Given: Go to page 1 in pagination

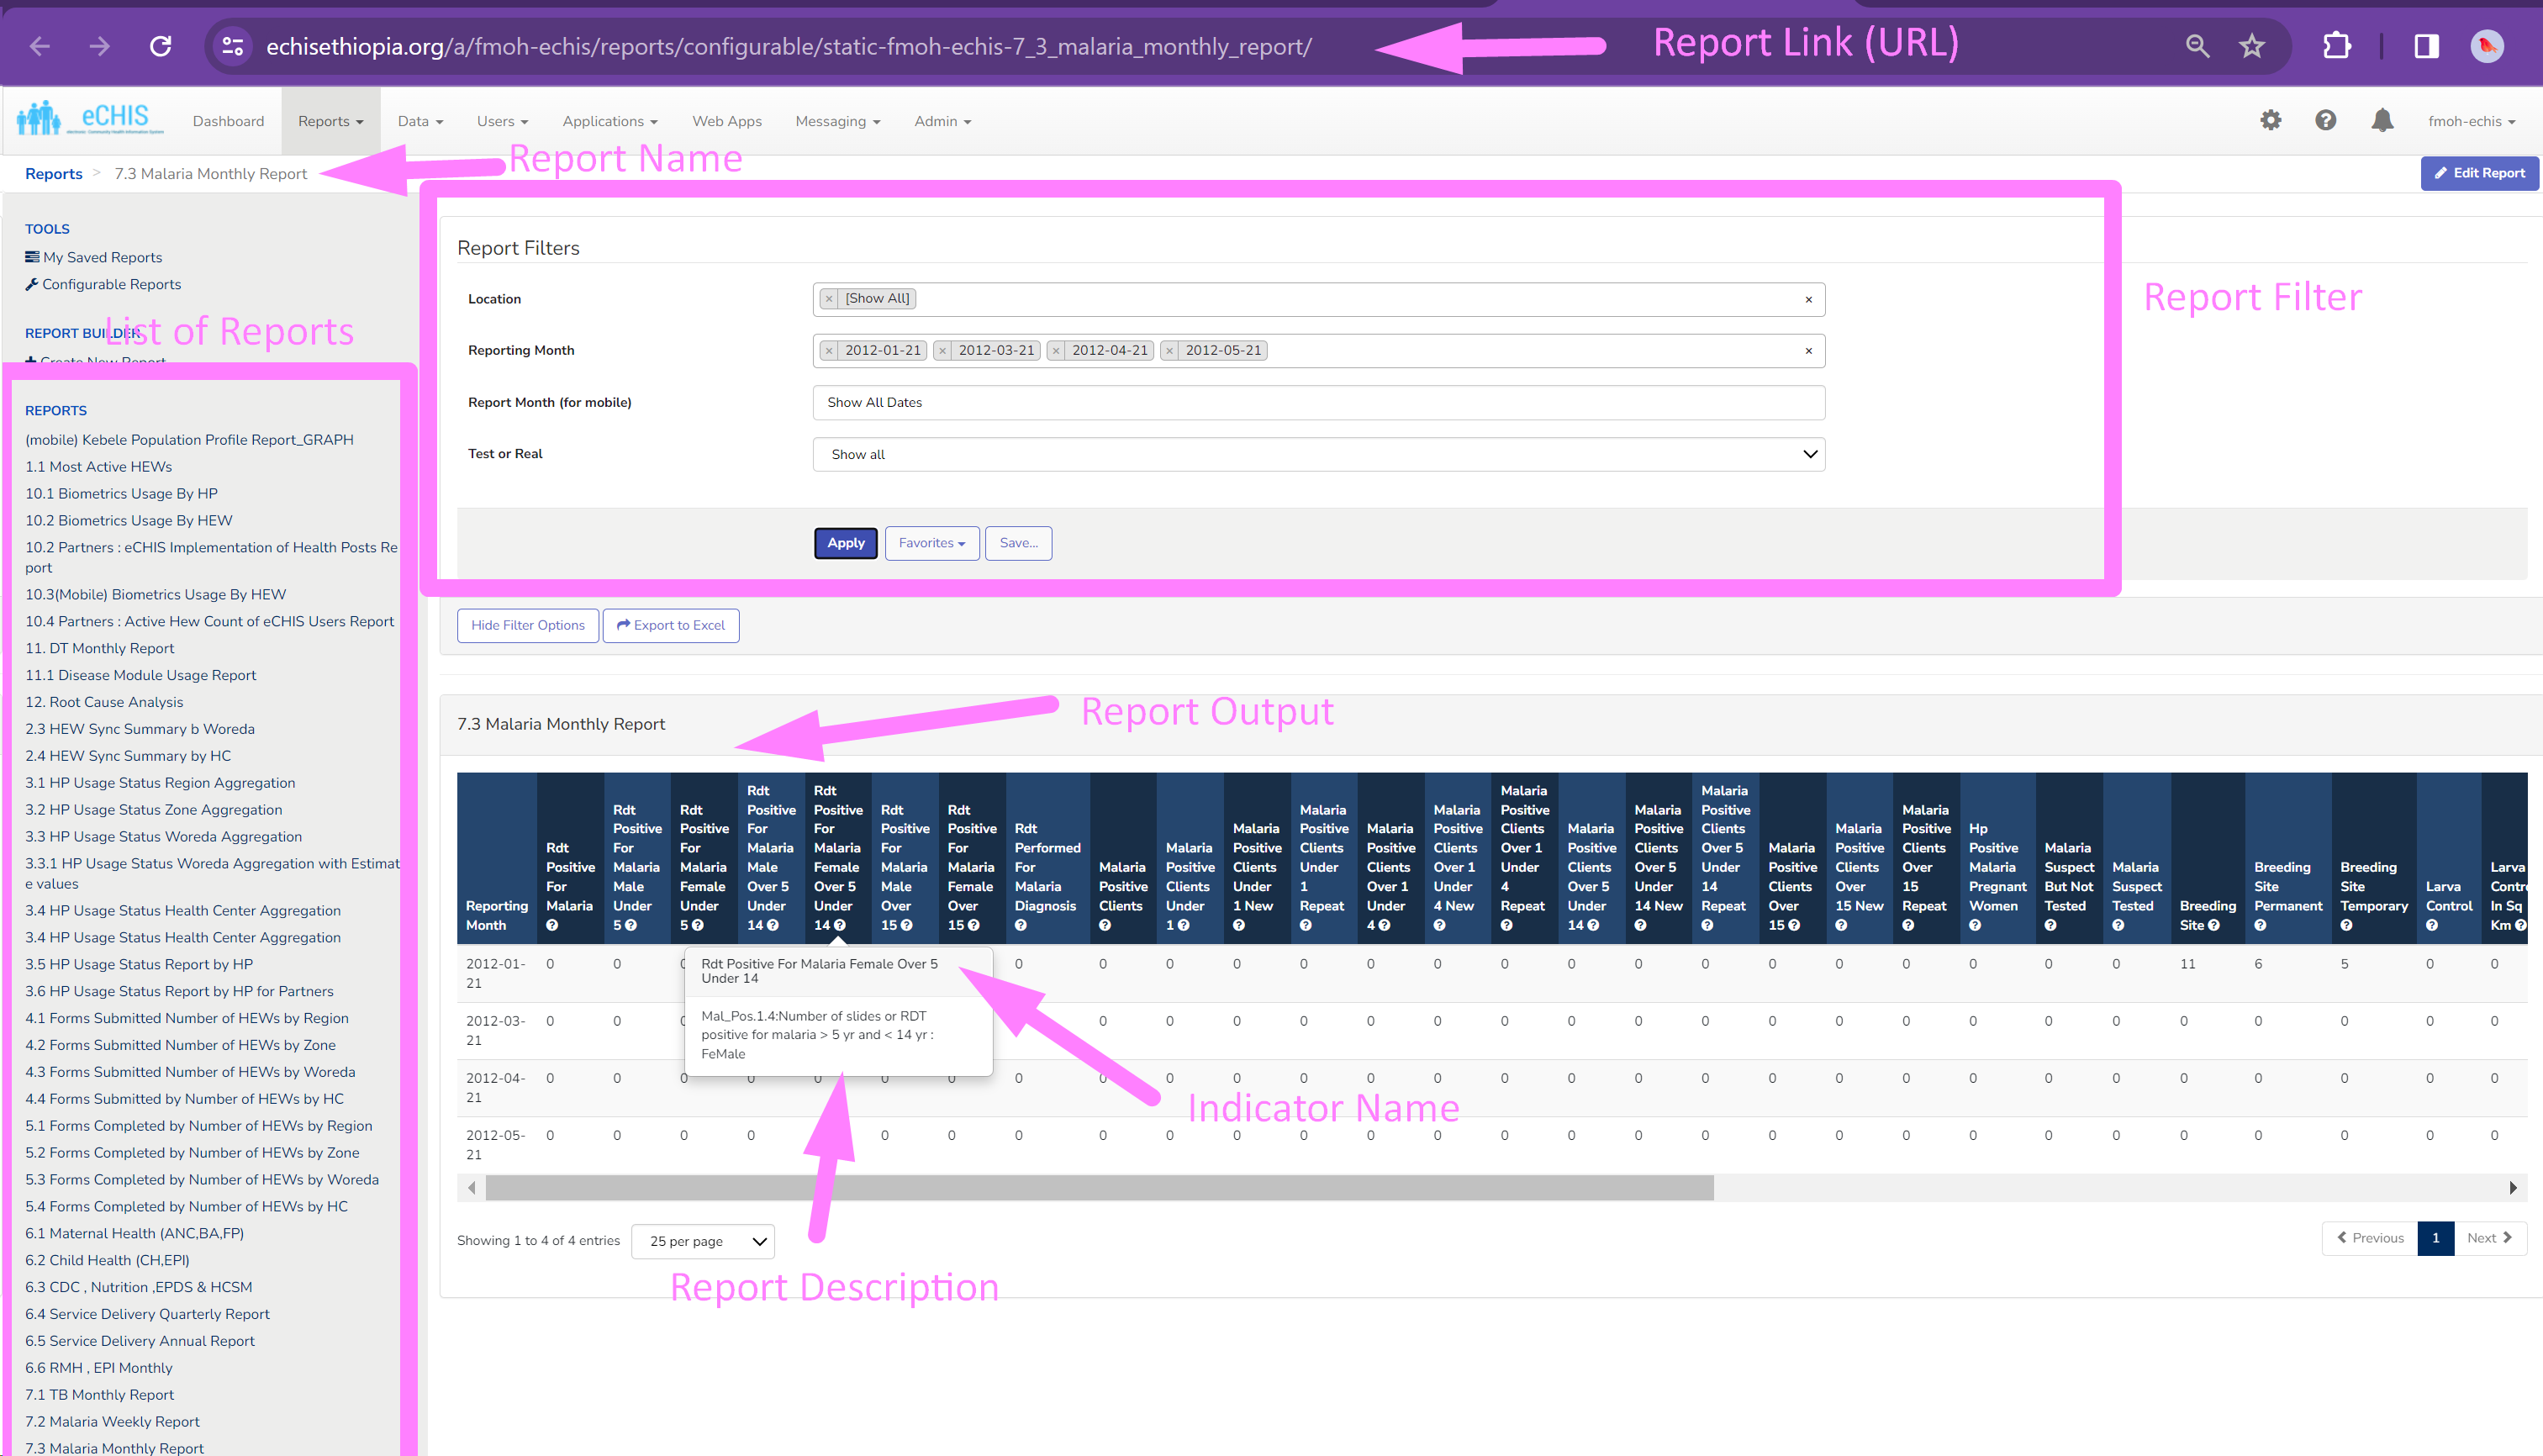Looking at the screenshot, I should click(2435, 1238).
